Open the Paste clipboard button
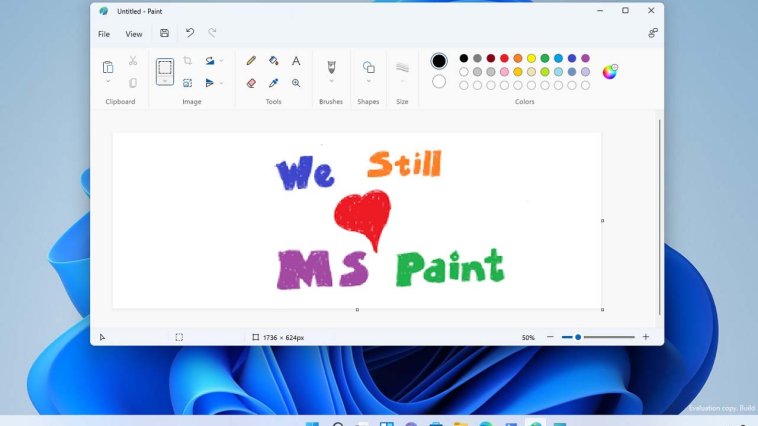Viewport: 758px width, 426px height. pos(108,67)
